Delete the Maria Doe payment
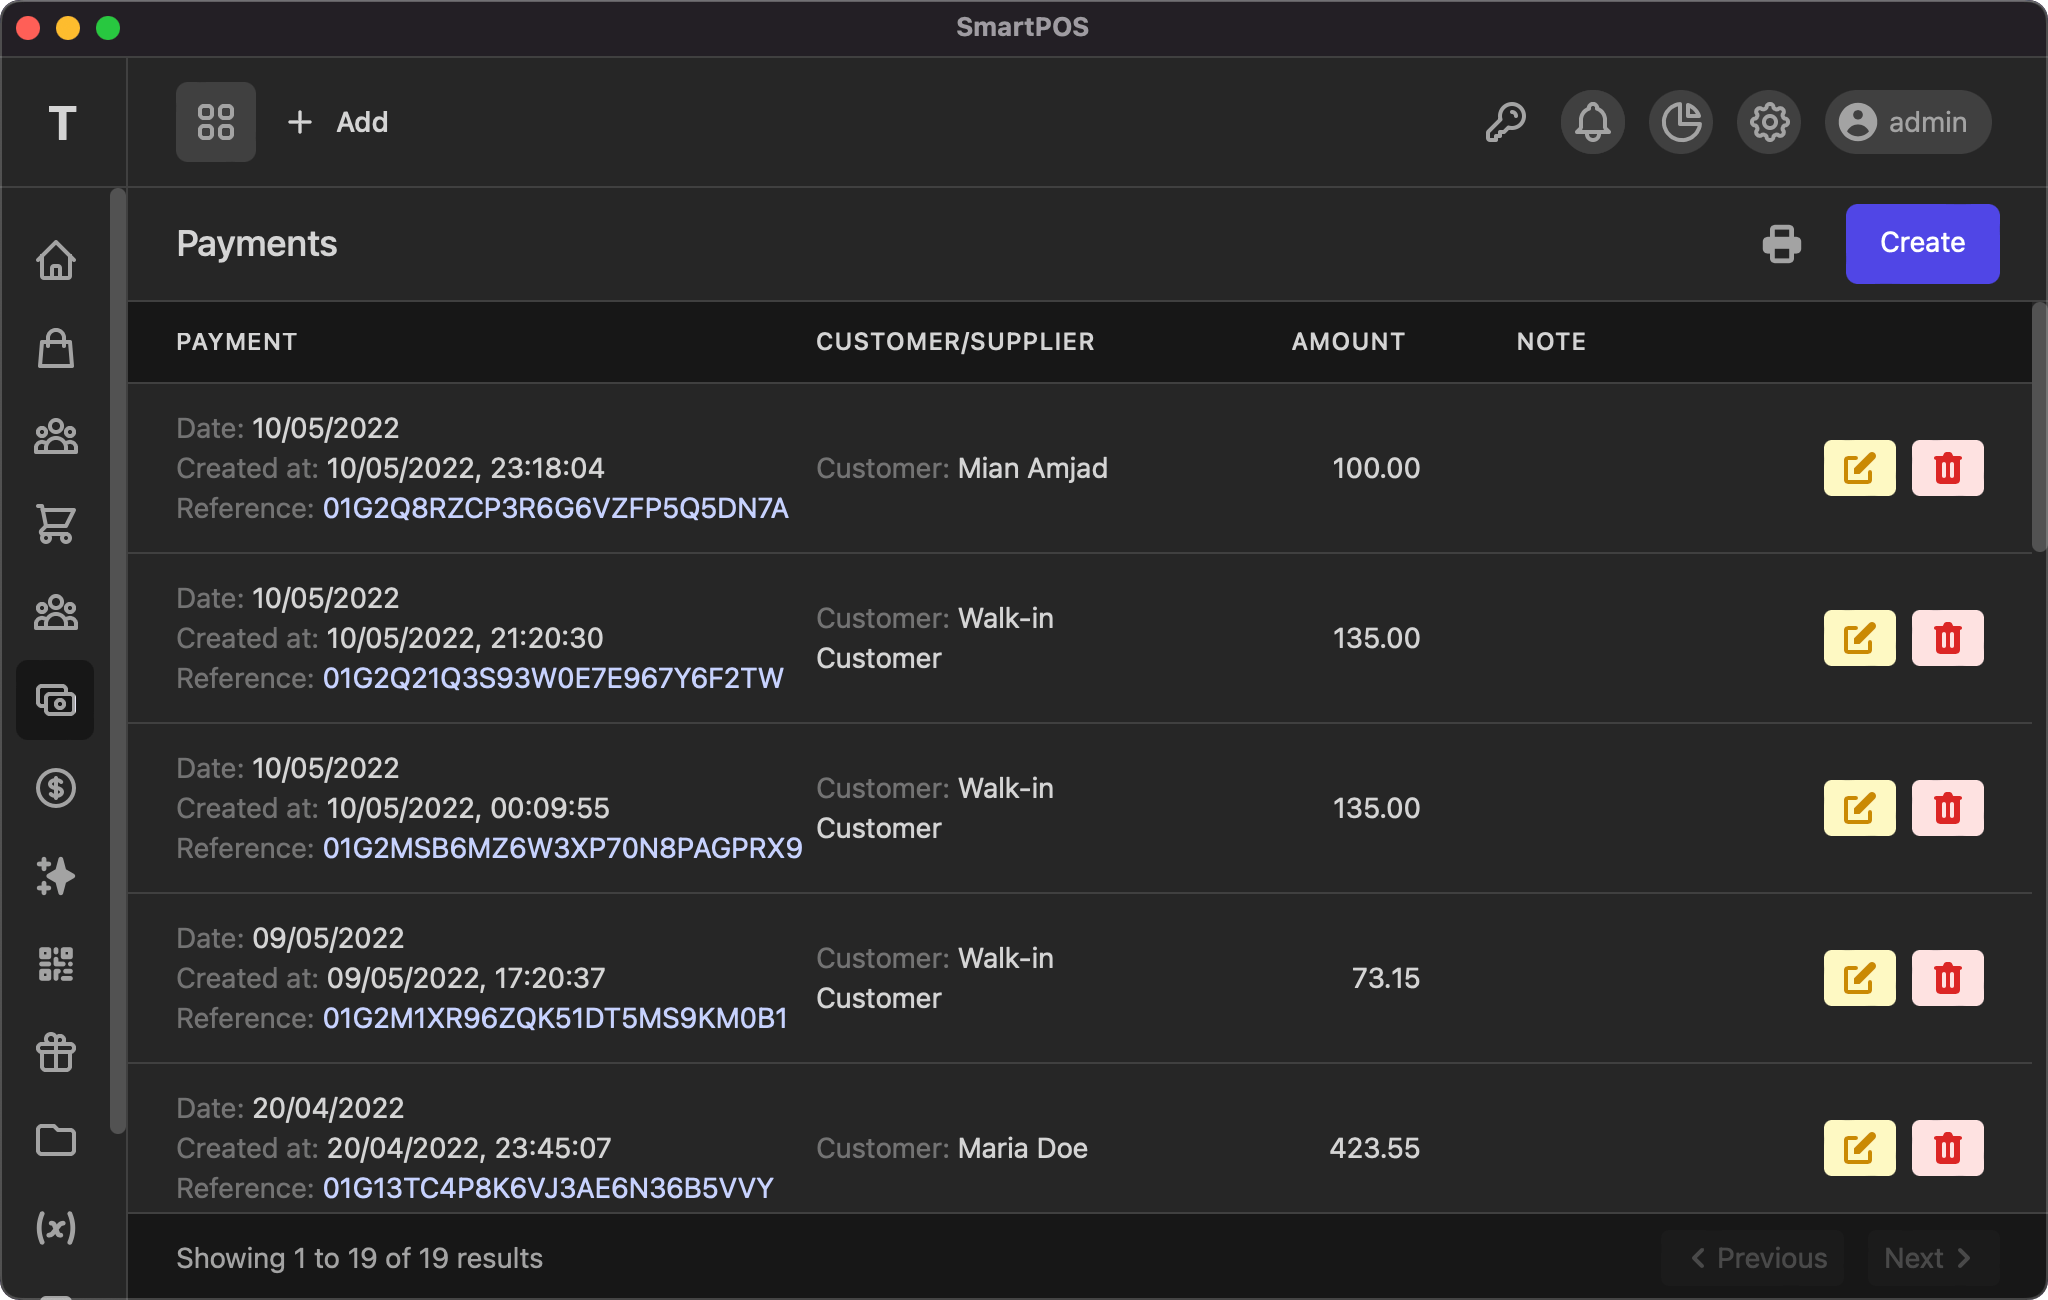 (1947, 1148)
